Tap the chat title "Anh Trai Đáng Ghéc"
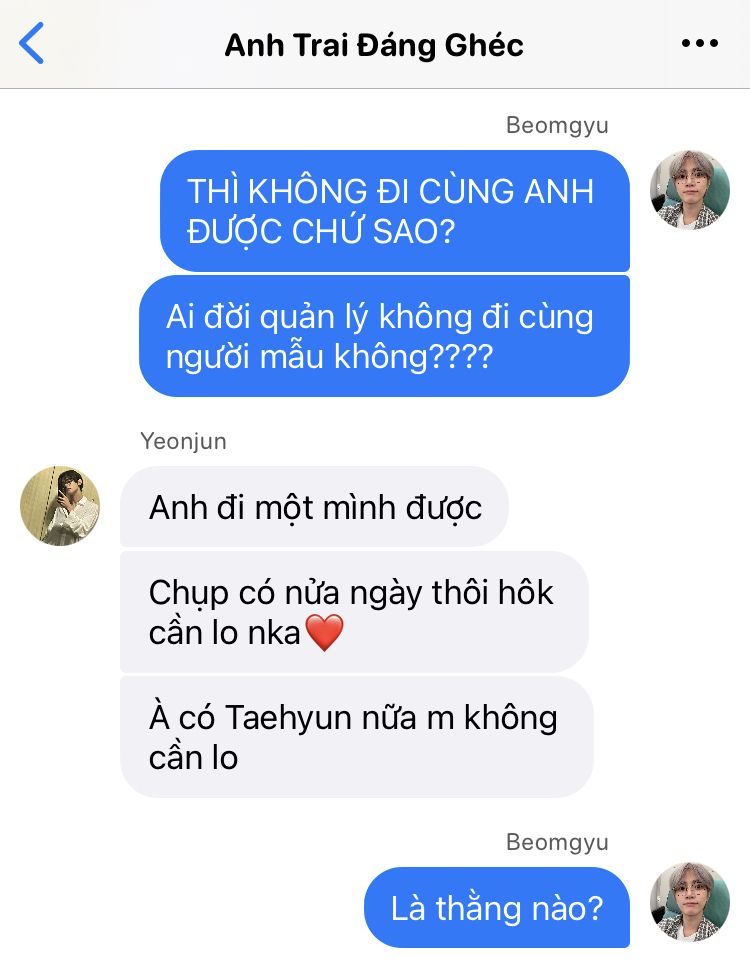The height and width of the screenshot is (969, 750). (x=374, y=45)
